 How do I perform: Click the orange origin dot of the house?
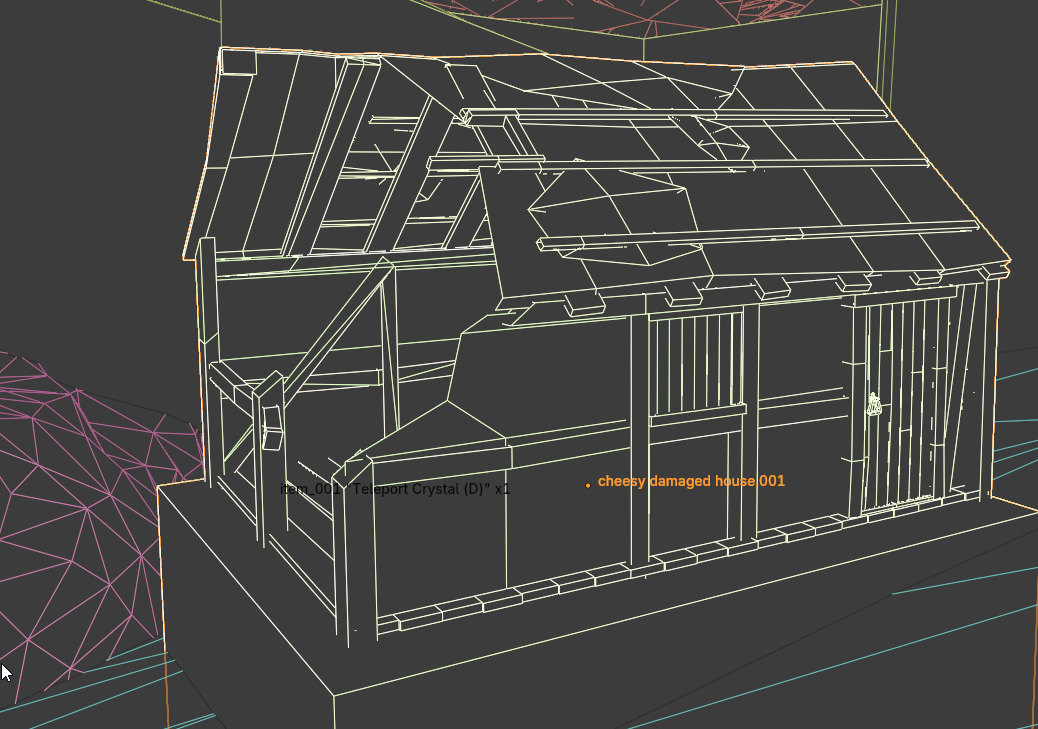[x=588, y=485]
